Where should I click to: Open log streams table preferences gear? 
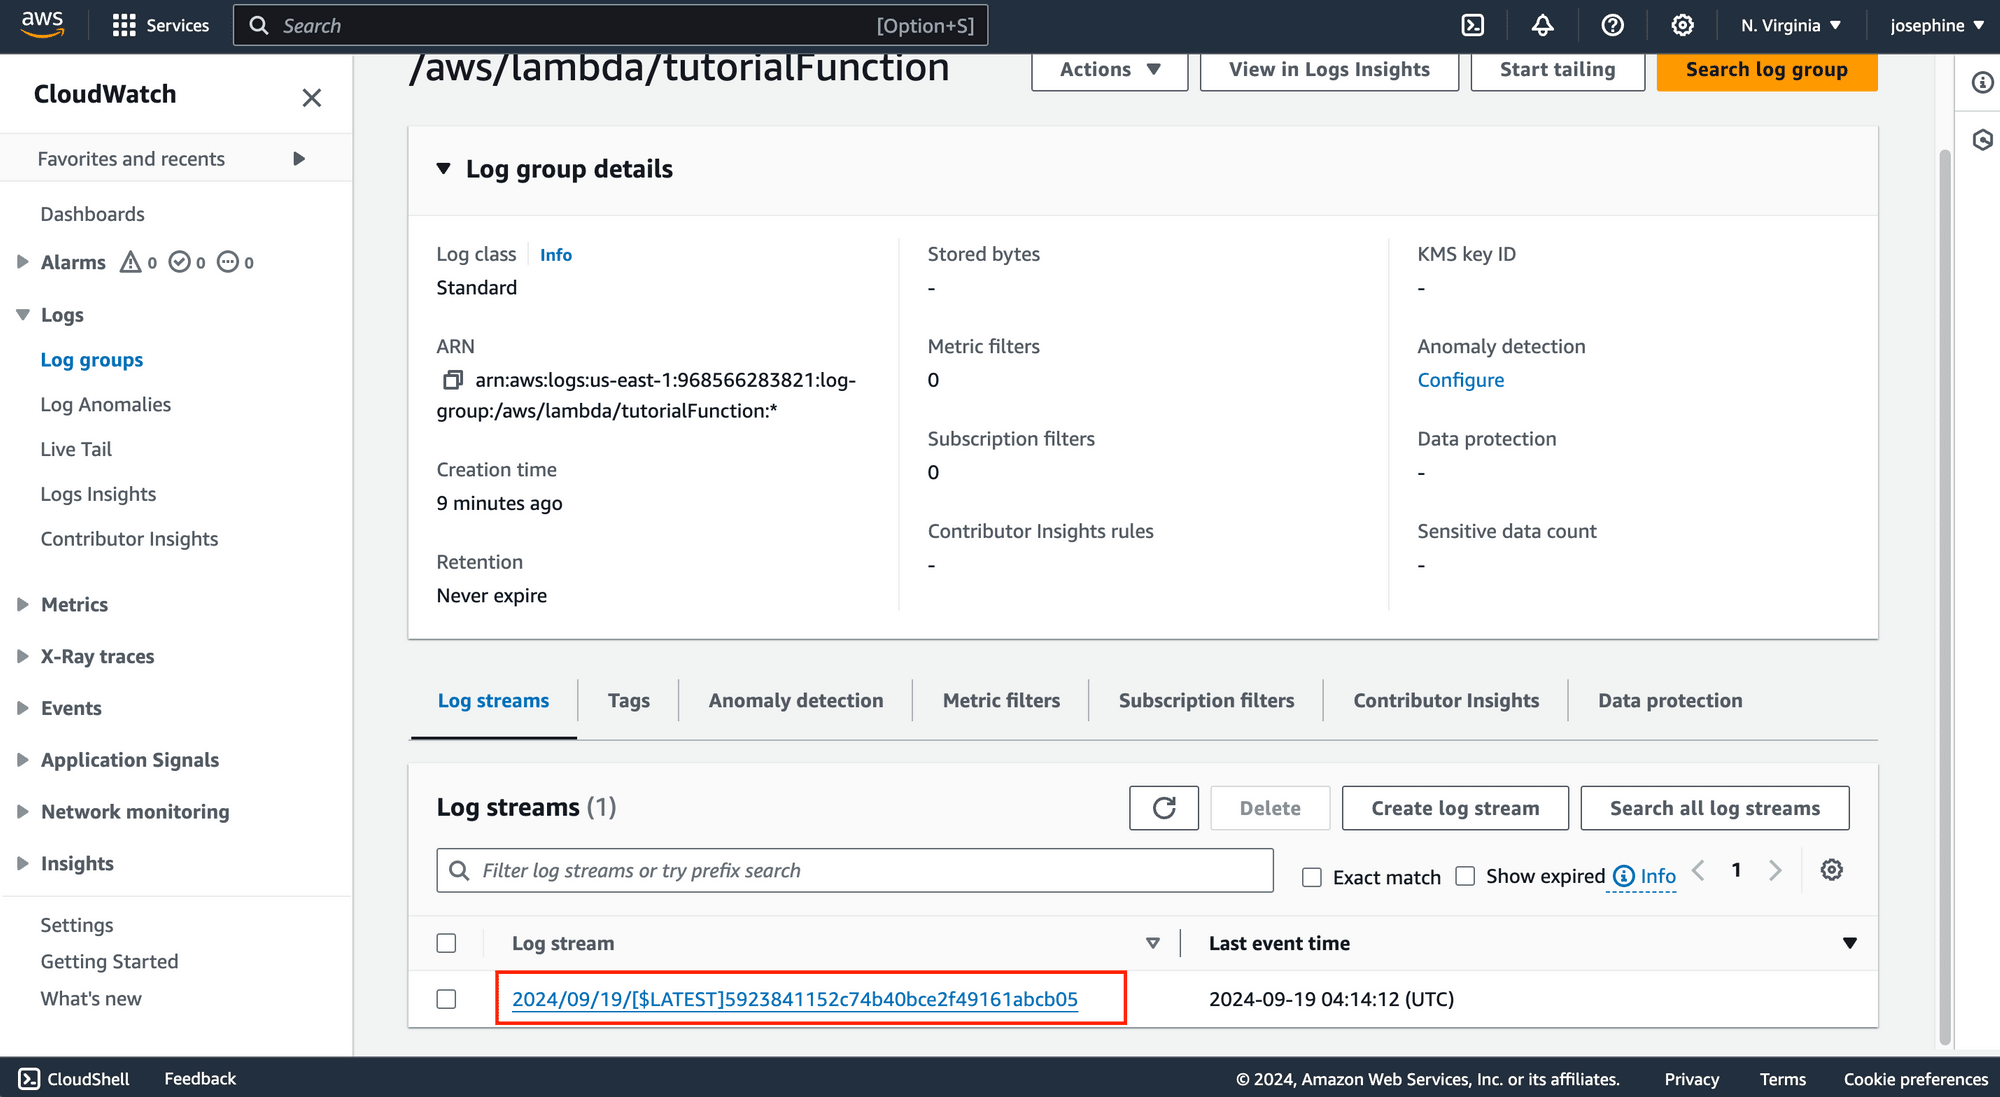pyautogui.click(x=1831, y=870)
